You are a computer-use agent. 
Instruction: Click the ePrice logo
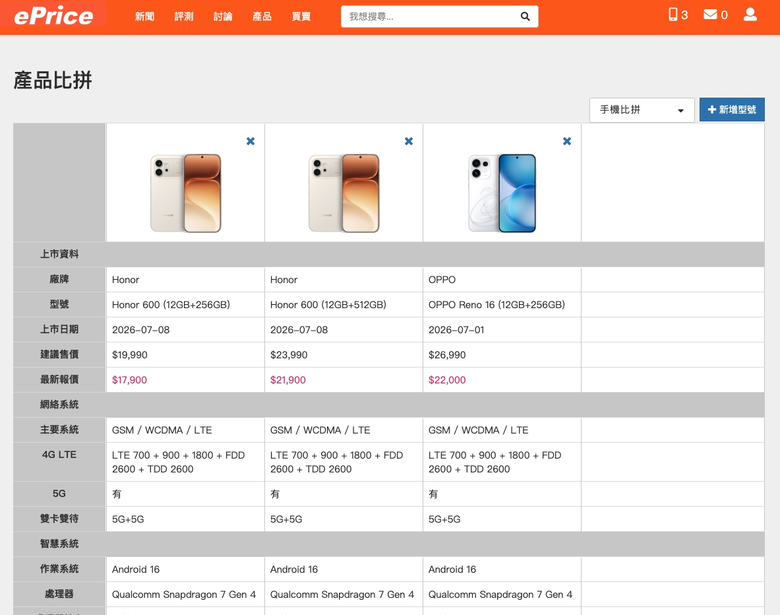tap(53, 16)
